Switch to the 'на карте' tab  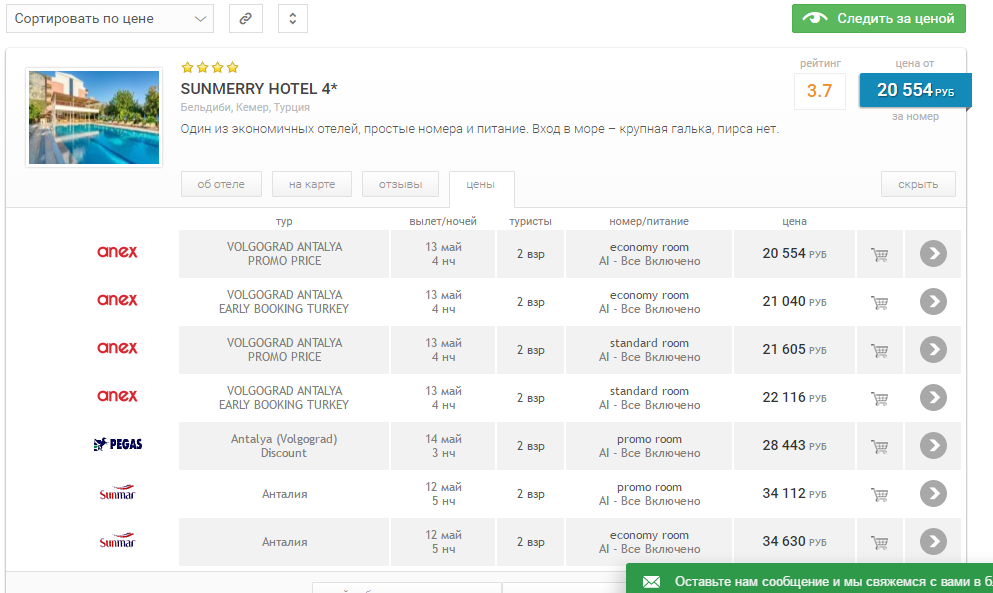(x=312, y=184)
